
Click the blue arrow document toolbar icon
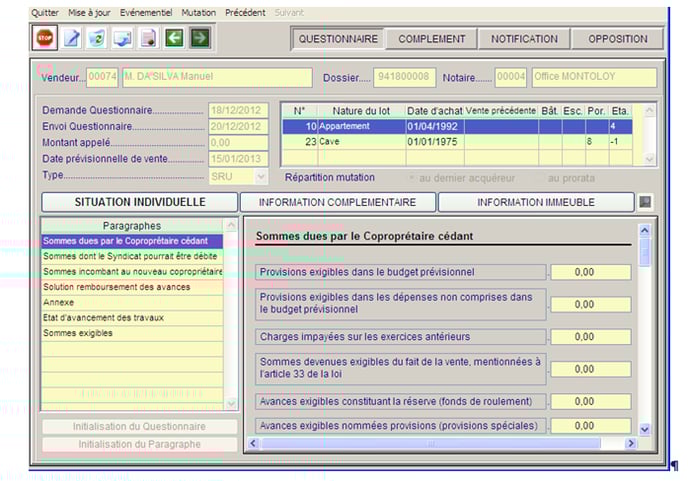(122, 38)
